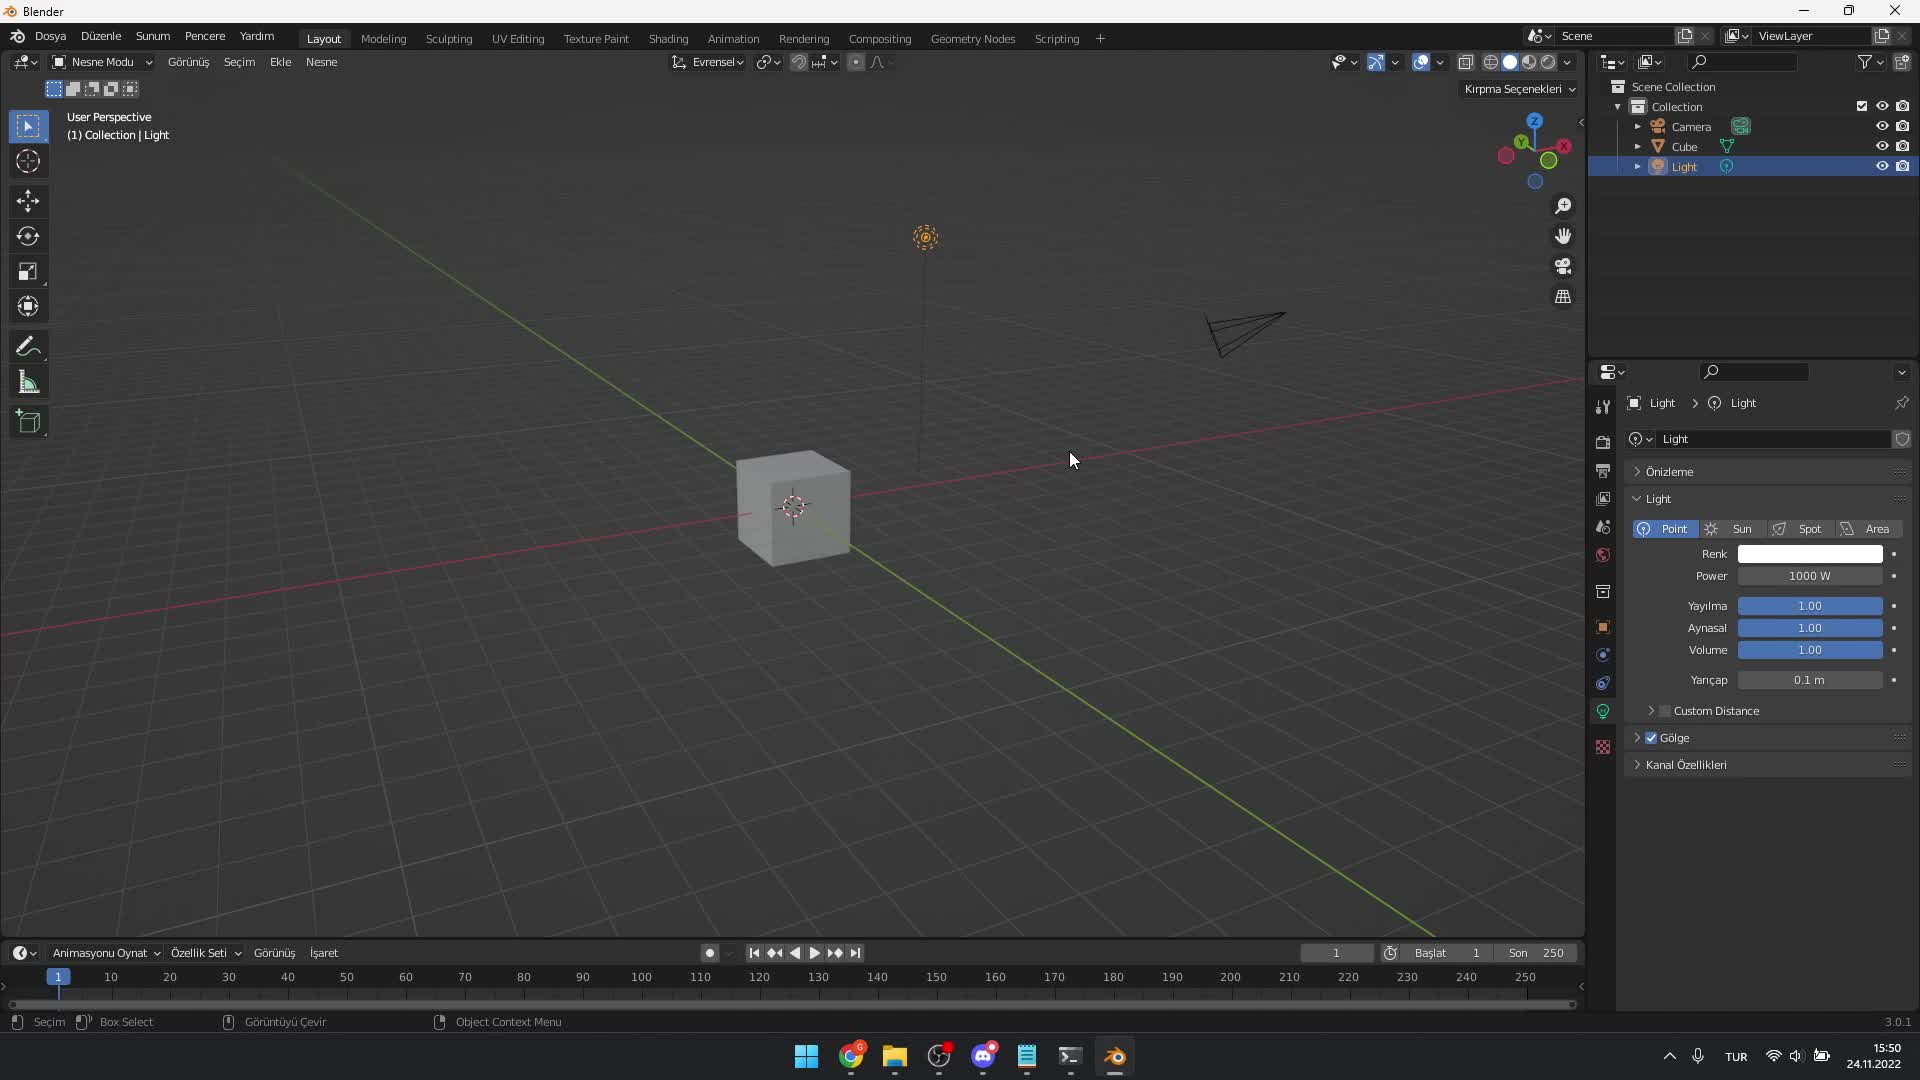Select the Measure tool icon

tap(29, 382)
